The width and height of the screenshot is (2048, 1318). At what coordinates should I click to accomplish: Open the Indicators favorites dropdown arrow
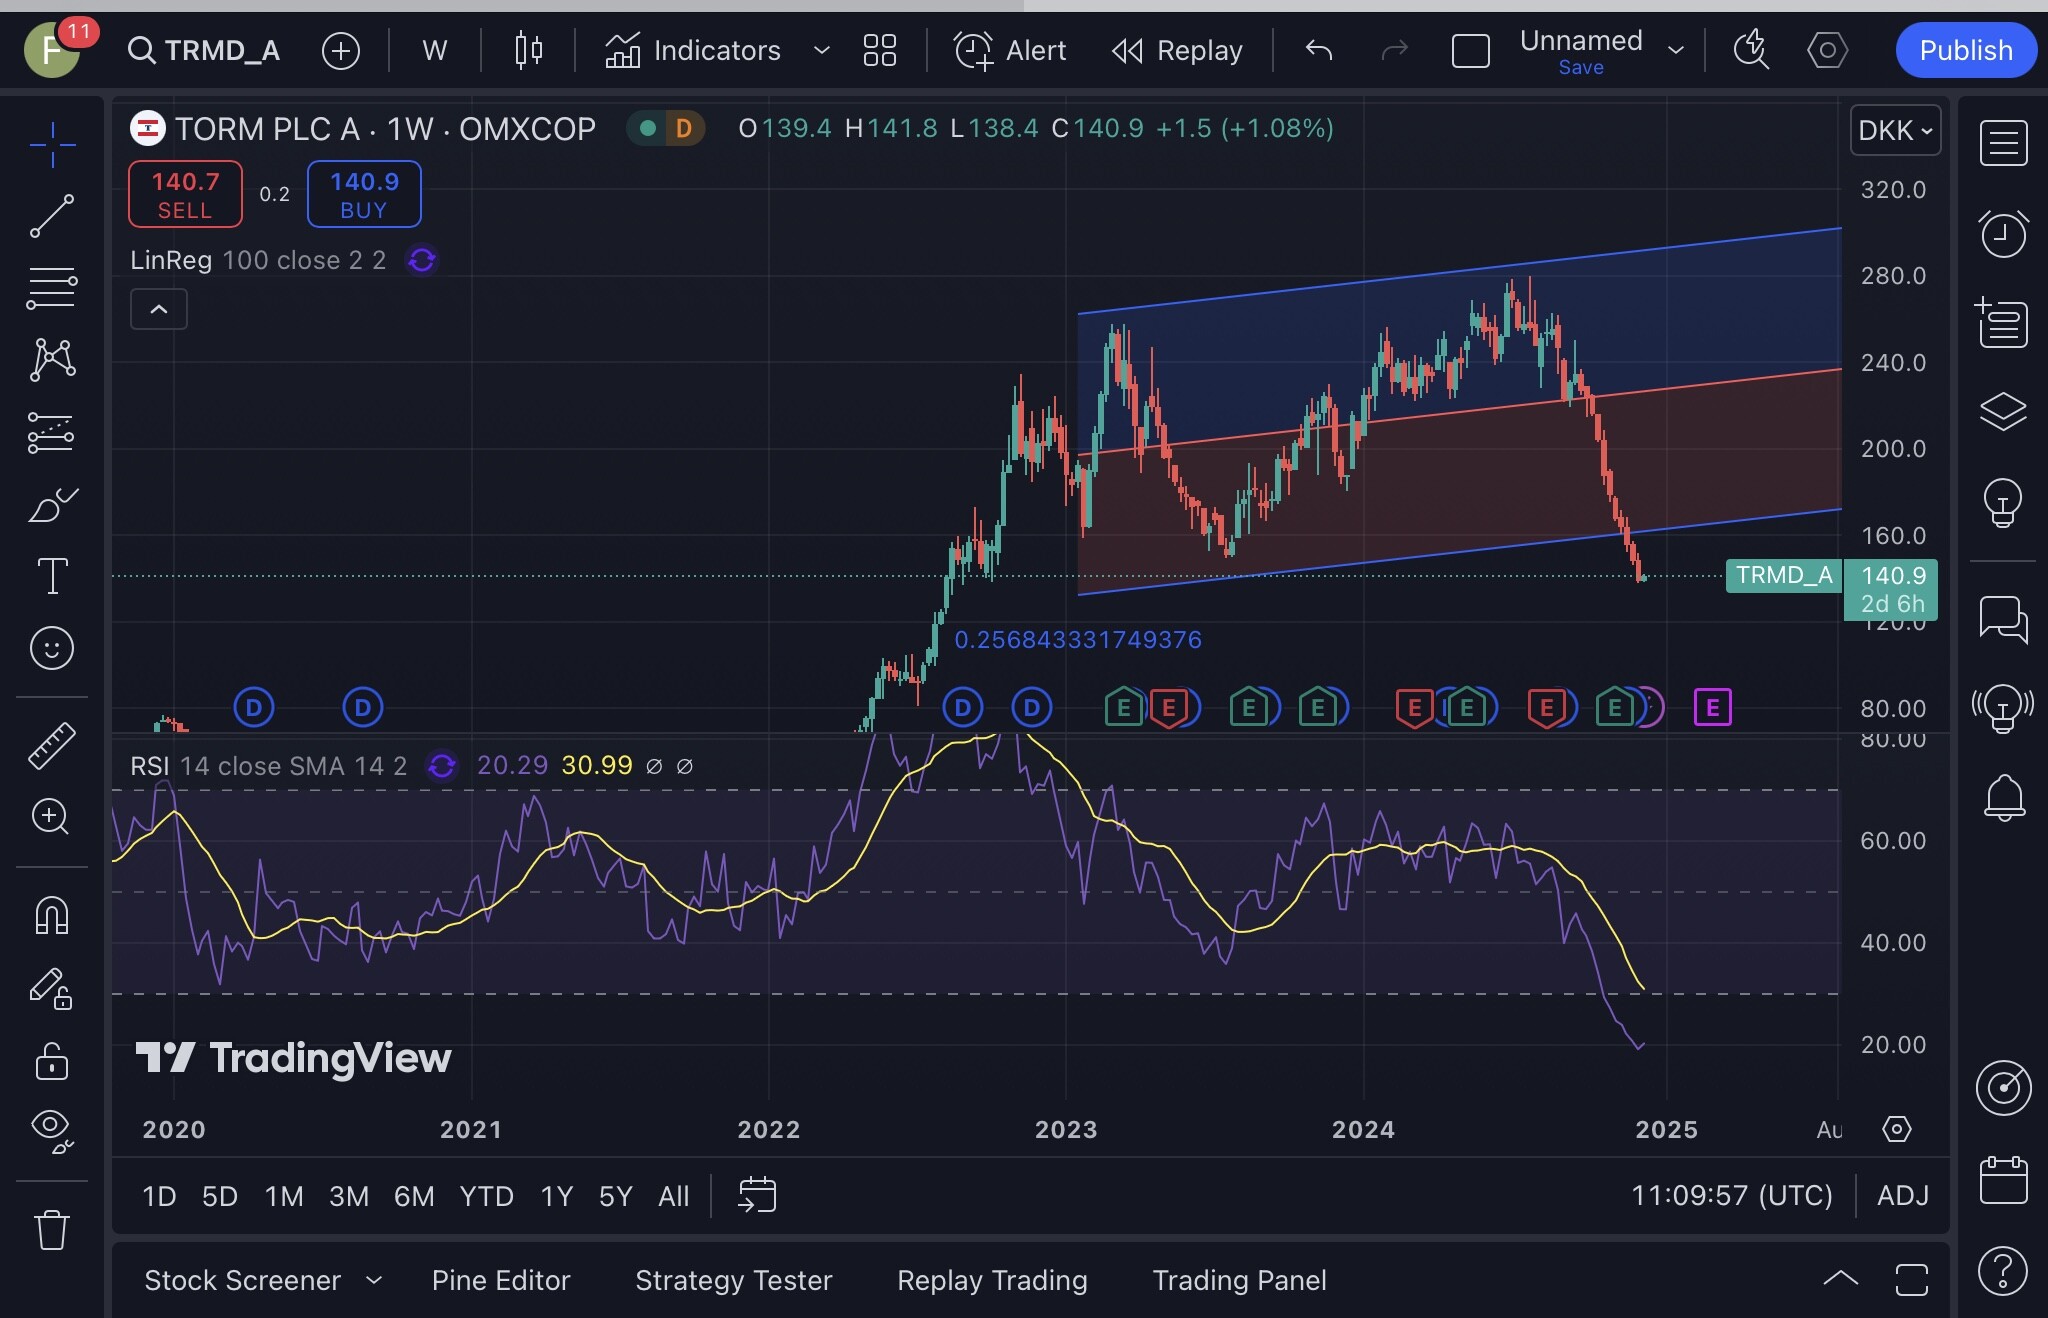coord(822,50)
